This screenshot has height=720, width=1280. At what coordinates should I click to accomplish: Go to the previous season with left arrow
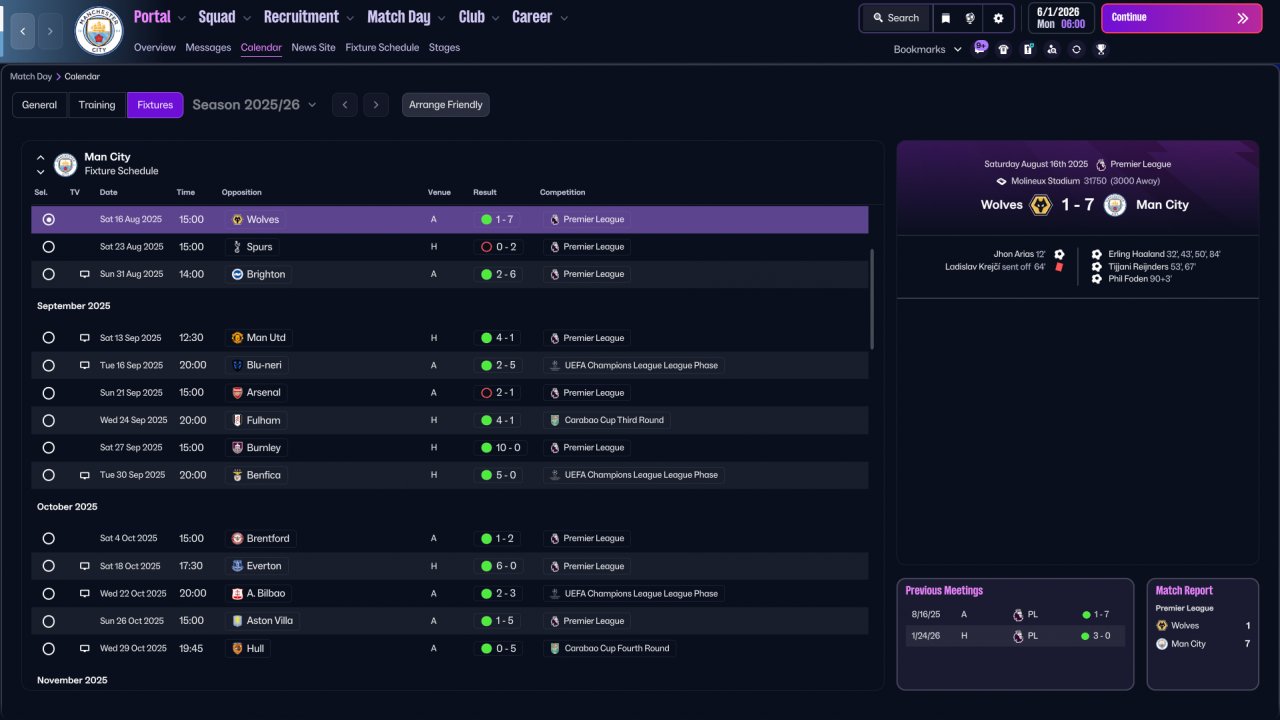tap(344, 105)
